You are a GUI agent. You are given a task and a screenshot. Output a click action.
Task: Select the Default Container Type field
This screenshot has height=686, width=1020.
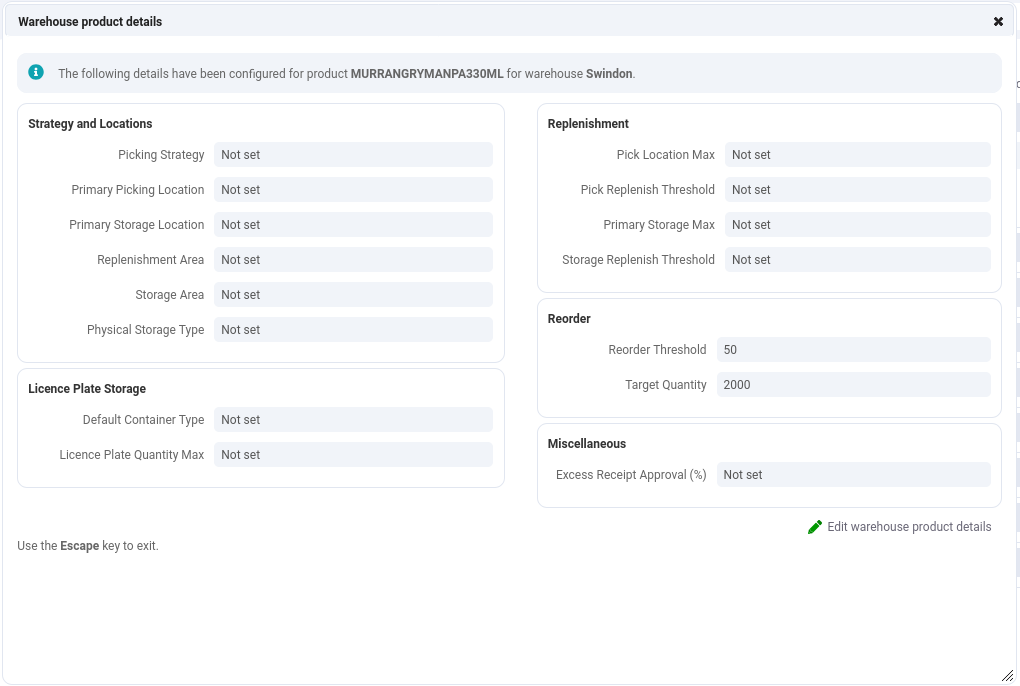pyautogui.click(x=353, y=420)
